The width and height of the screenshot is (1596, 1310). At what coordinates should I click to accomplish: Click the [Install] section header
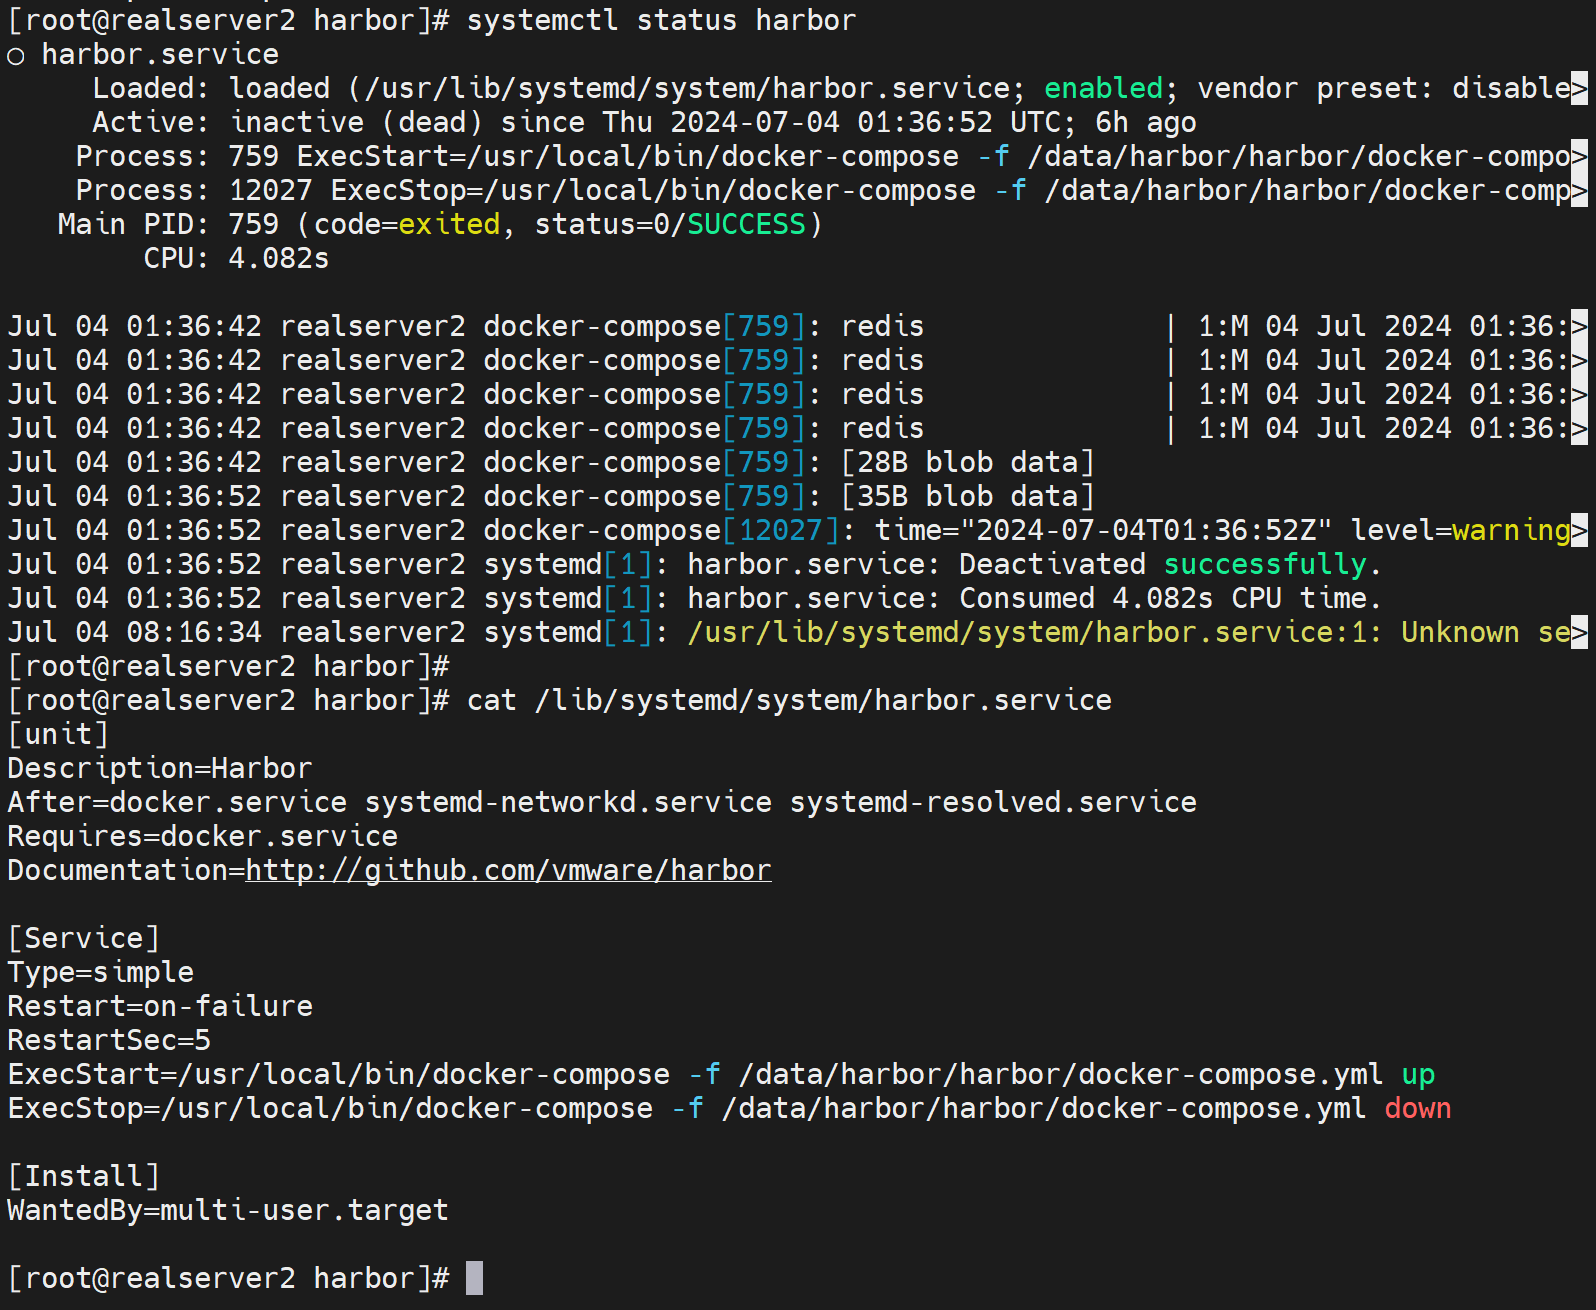83,1176
